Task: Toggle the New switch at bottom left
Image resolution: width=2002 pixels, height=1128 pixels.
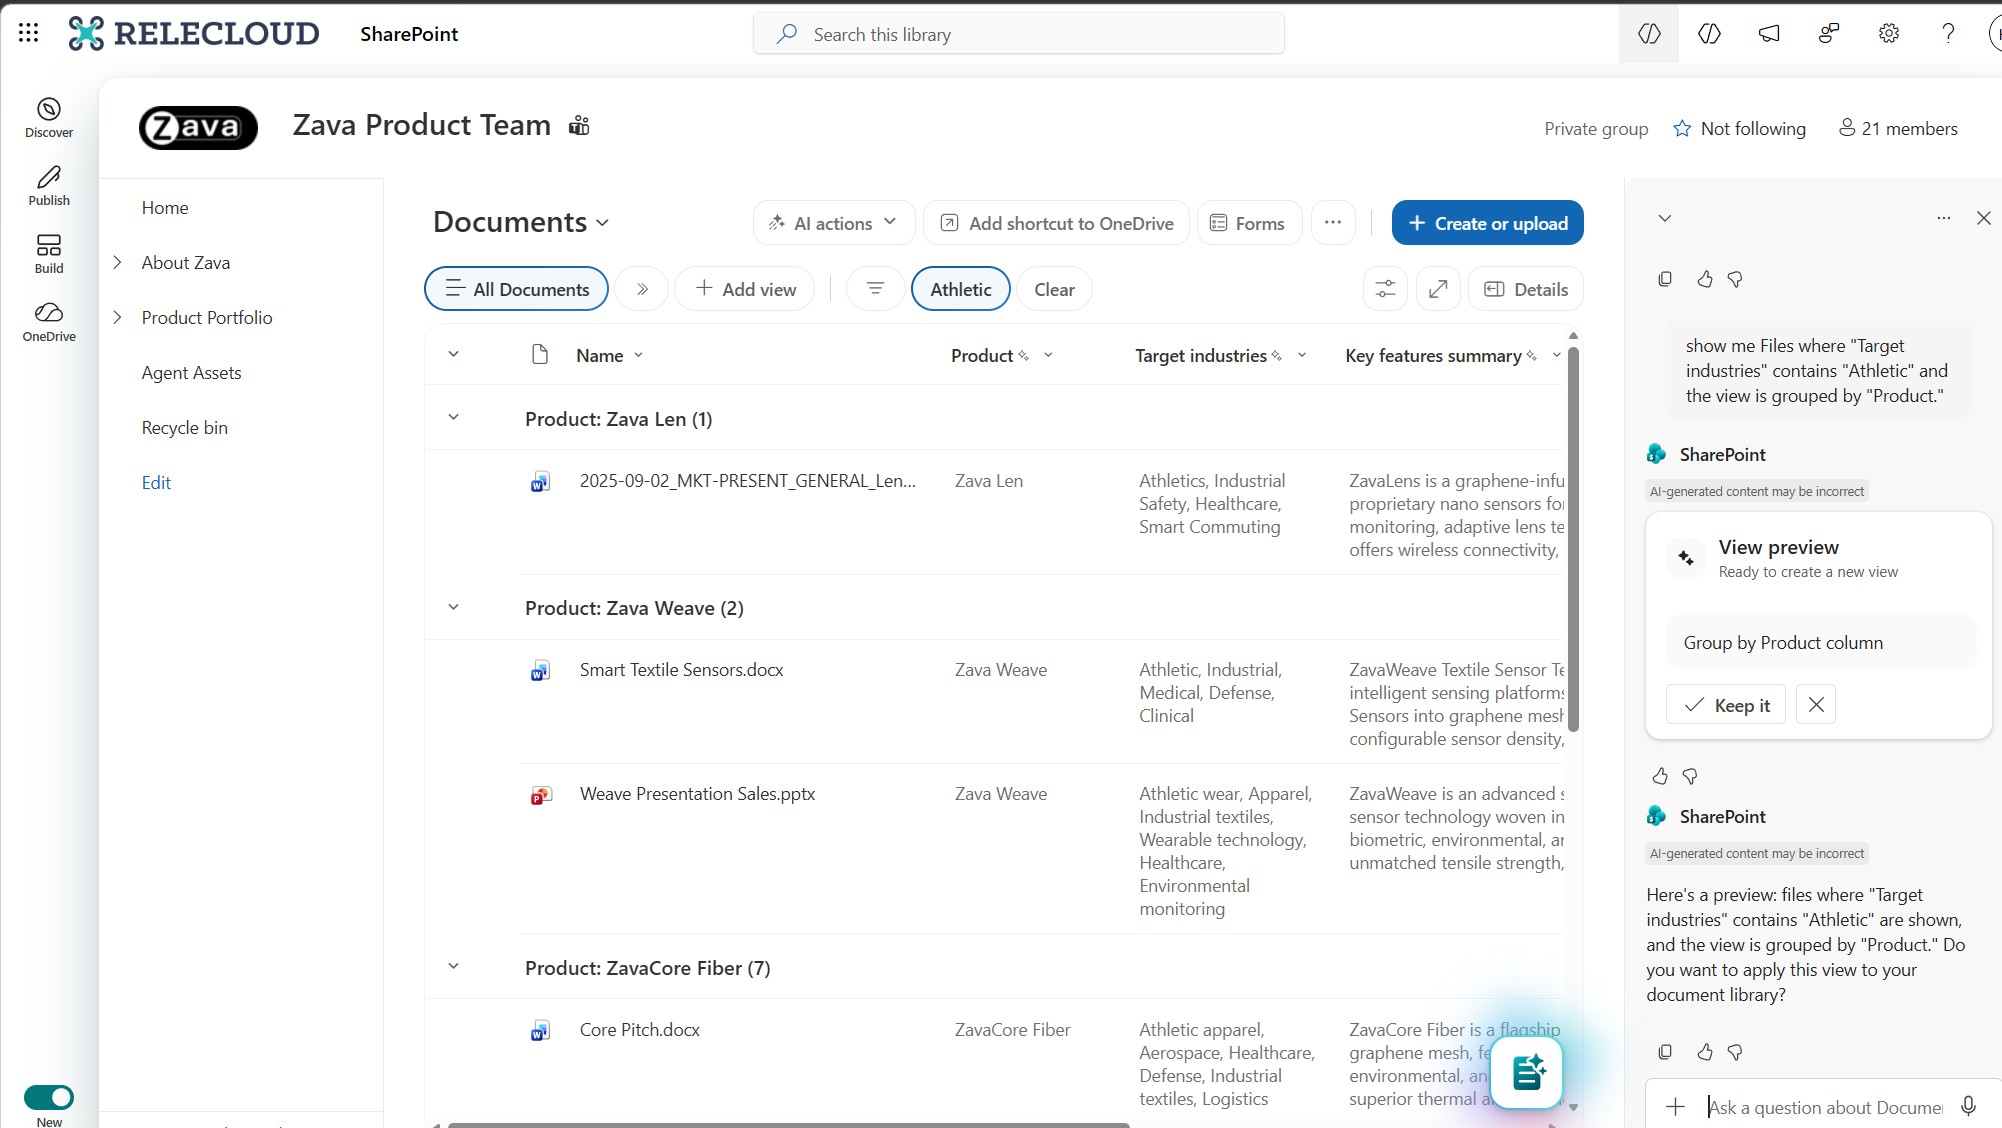Action: [x=49, y=1097]
